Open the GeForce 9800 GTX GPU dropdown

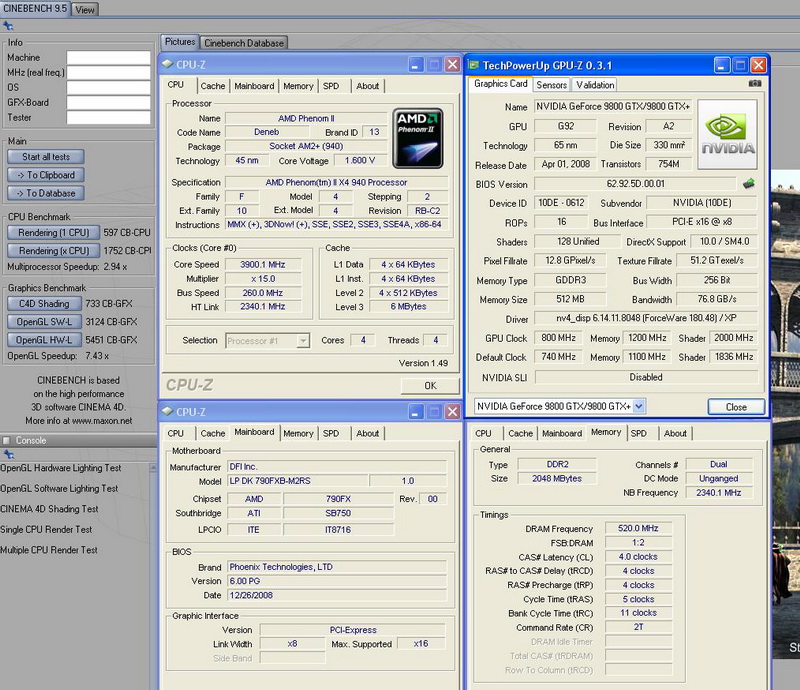point(558,406)
